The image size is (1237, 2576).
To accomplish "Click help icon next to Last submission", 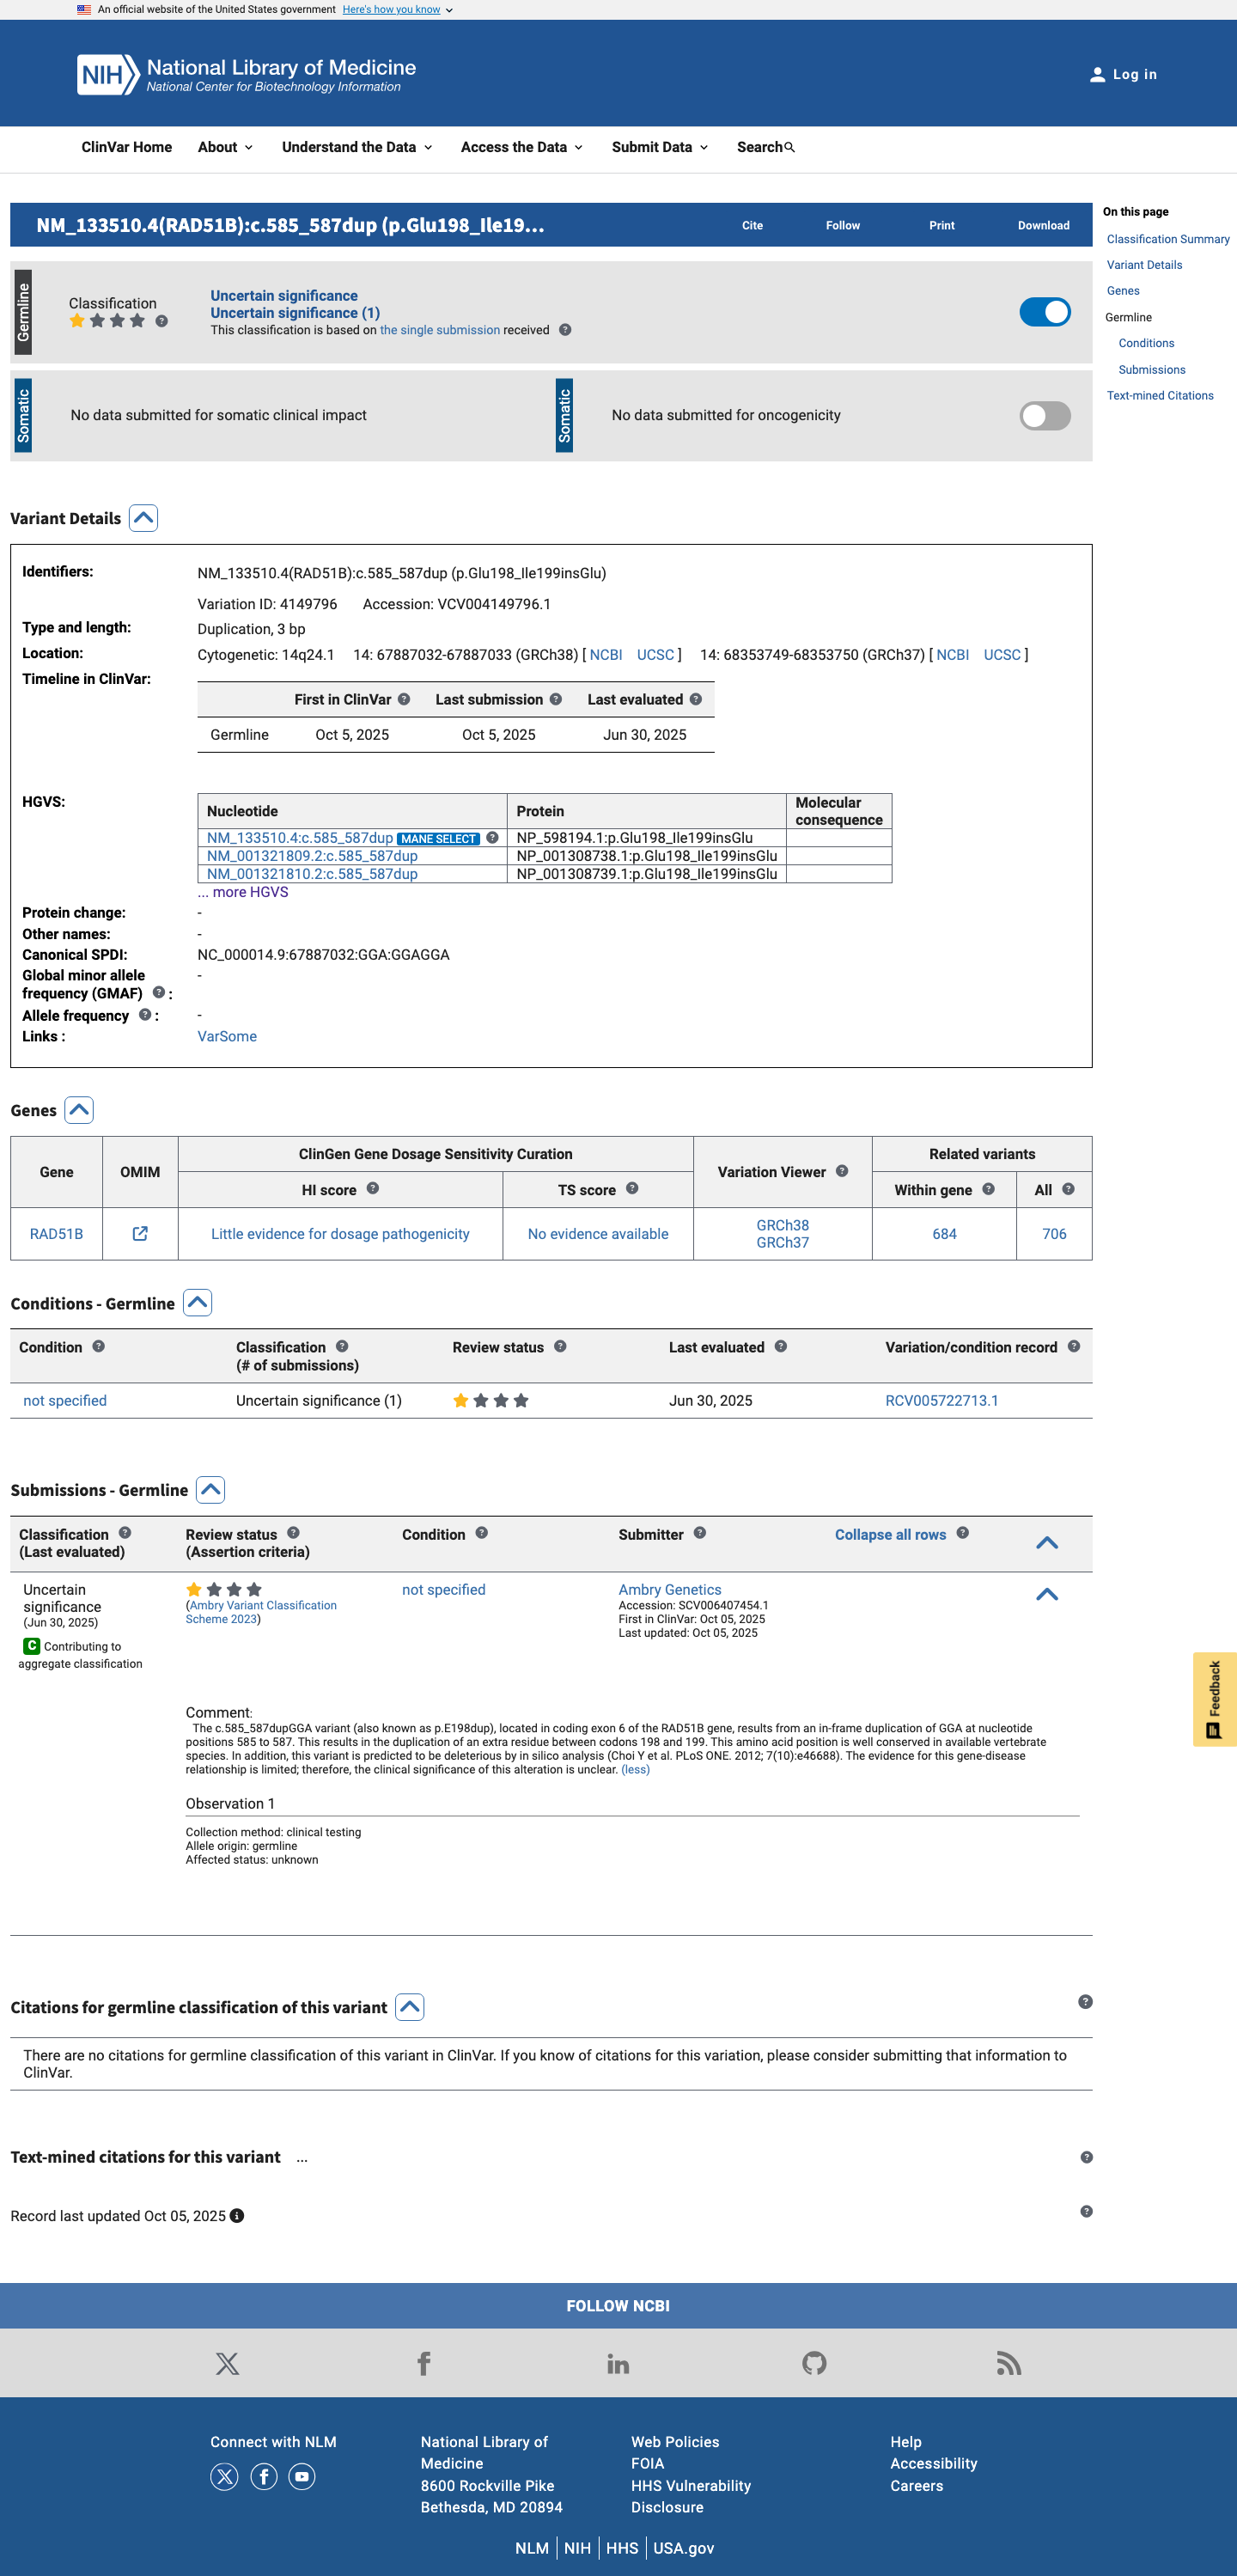I will [x=556, y=699].
